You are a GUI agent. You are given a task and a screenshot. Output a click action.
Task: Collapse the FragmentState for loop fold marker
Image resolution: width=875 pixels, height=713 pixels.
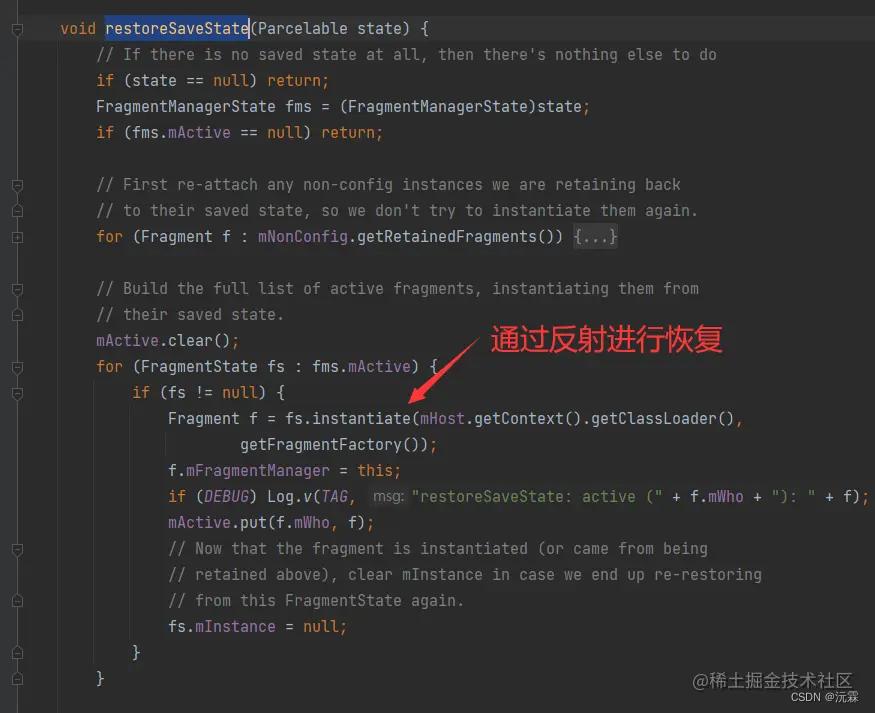(x=17, y=368)
